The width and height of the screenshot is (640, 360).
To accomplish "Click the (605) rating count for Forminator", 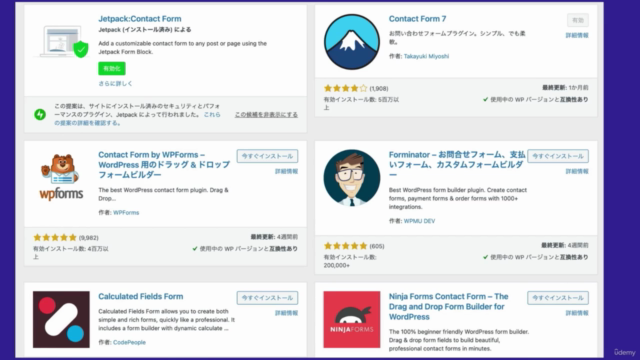I will tap(377, 246).
